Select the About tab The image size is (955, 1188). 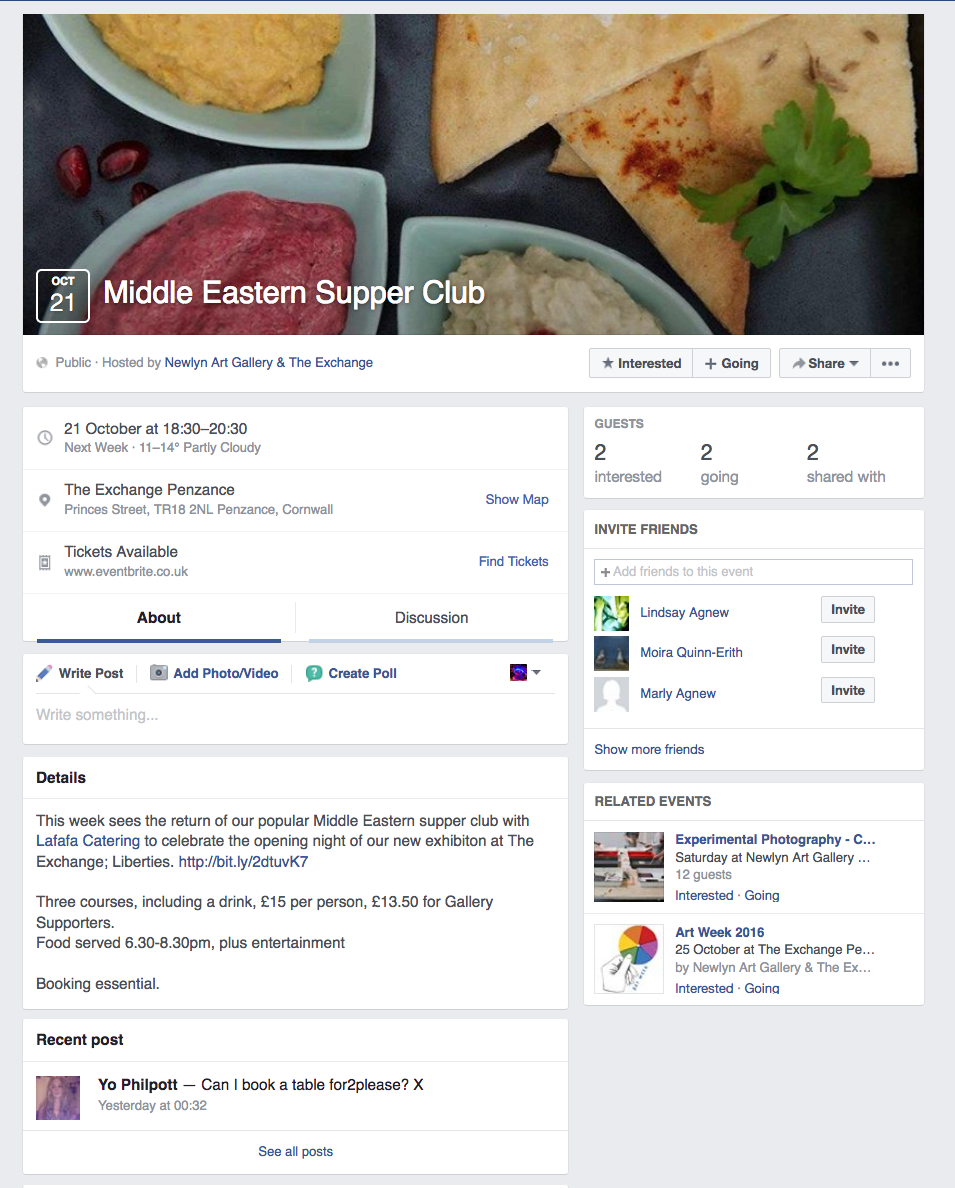(159, 618)
